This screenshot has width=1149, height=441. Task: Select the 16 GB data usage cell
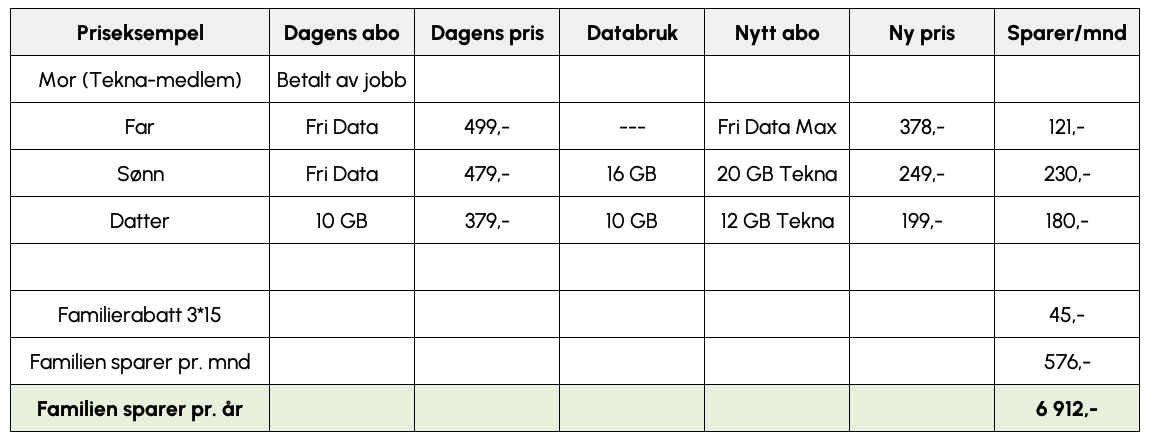pos(632,174)
